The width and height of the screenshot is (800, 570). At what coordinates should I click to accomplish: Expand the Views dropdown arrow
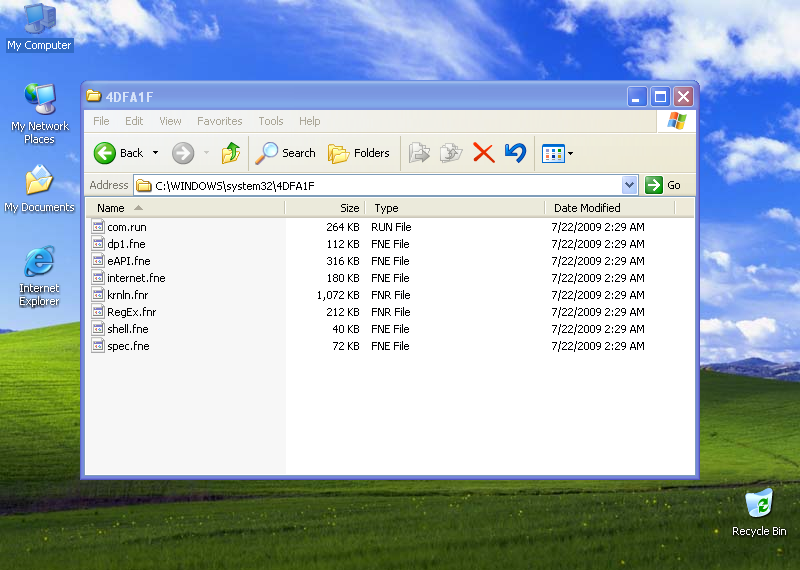click(x=570, y=153)
